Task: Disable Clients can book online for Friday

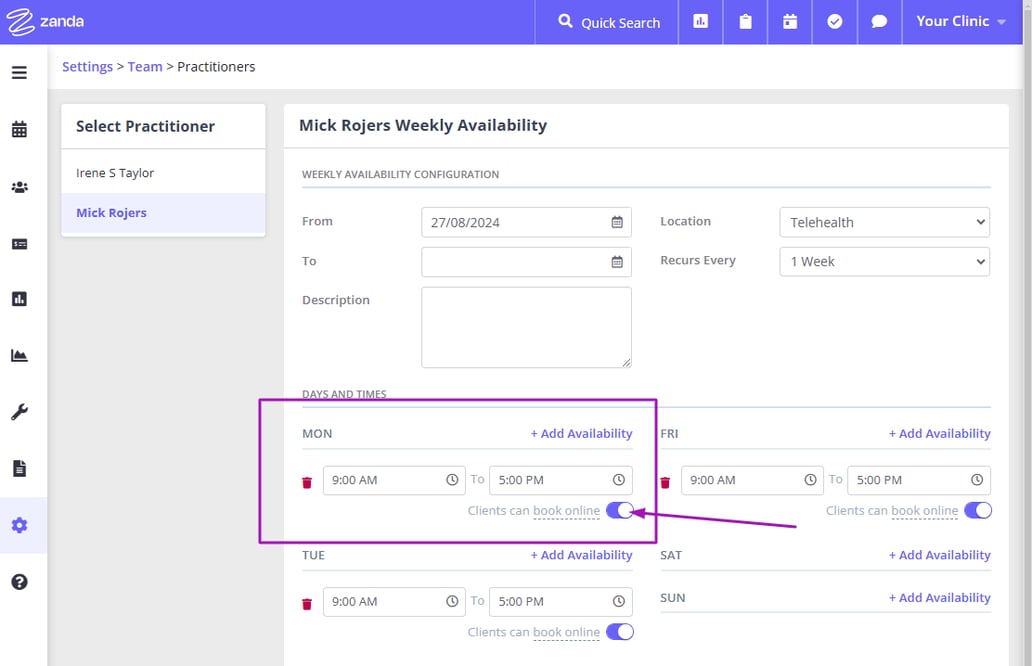Action: [977, 510]
